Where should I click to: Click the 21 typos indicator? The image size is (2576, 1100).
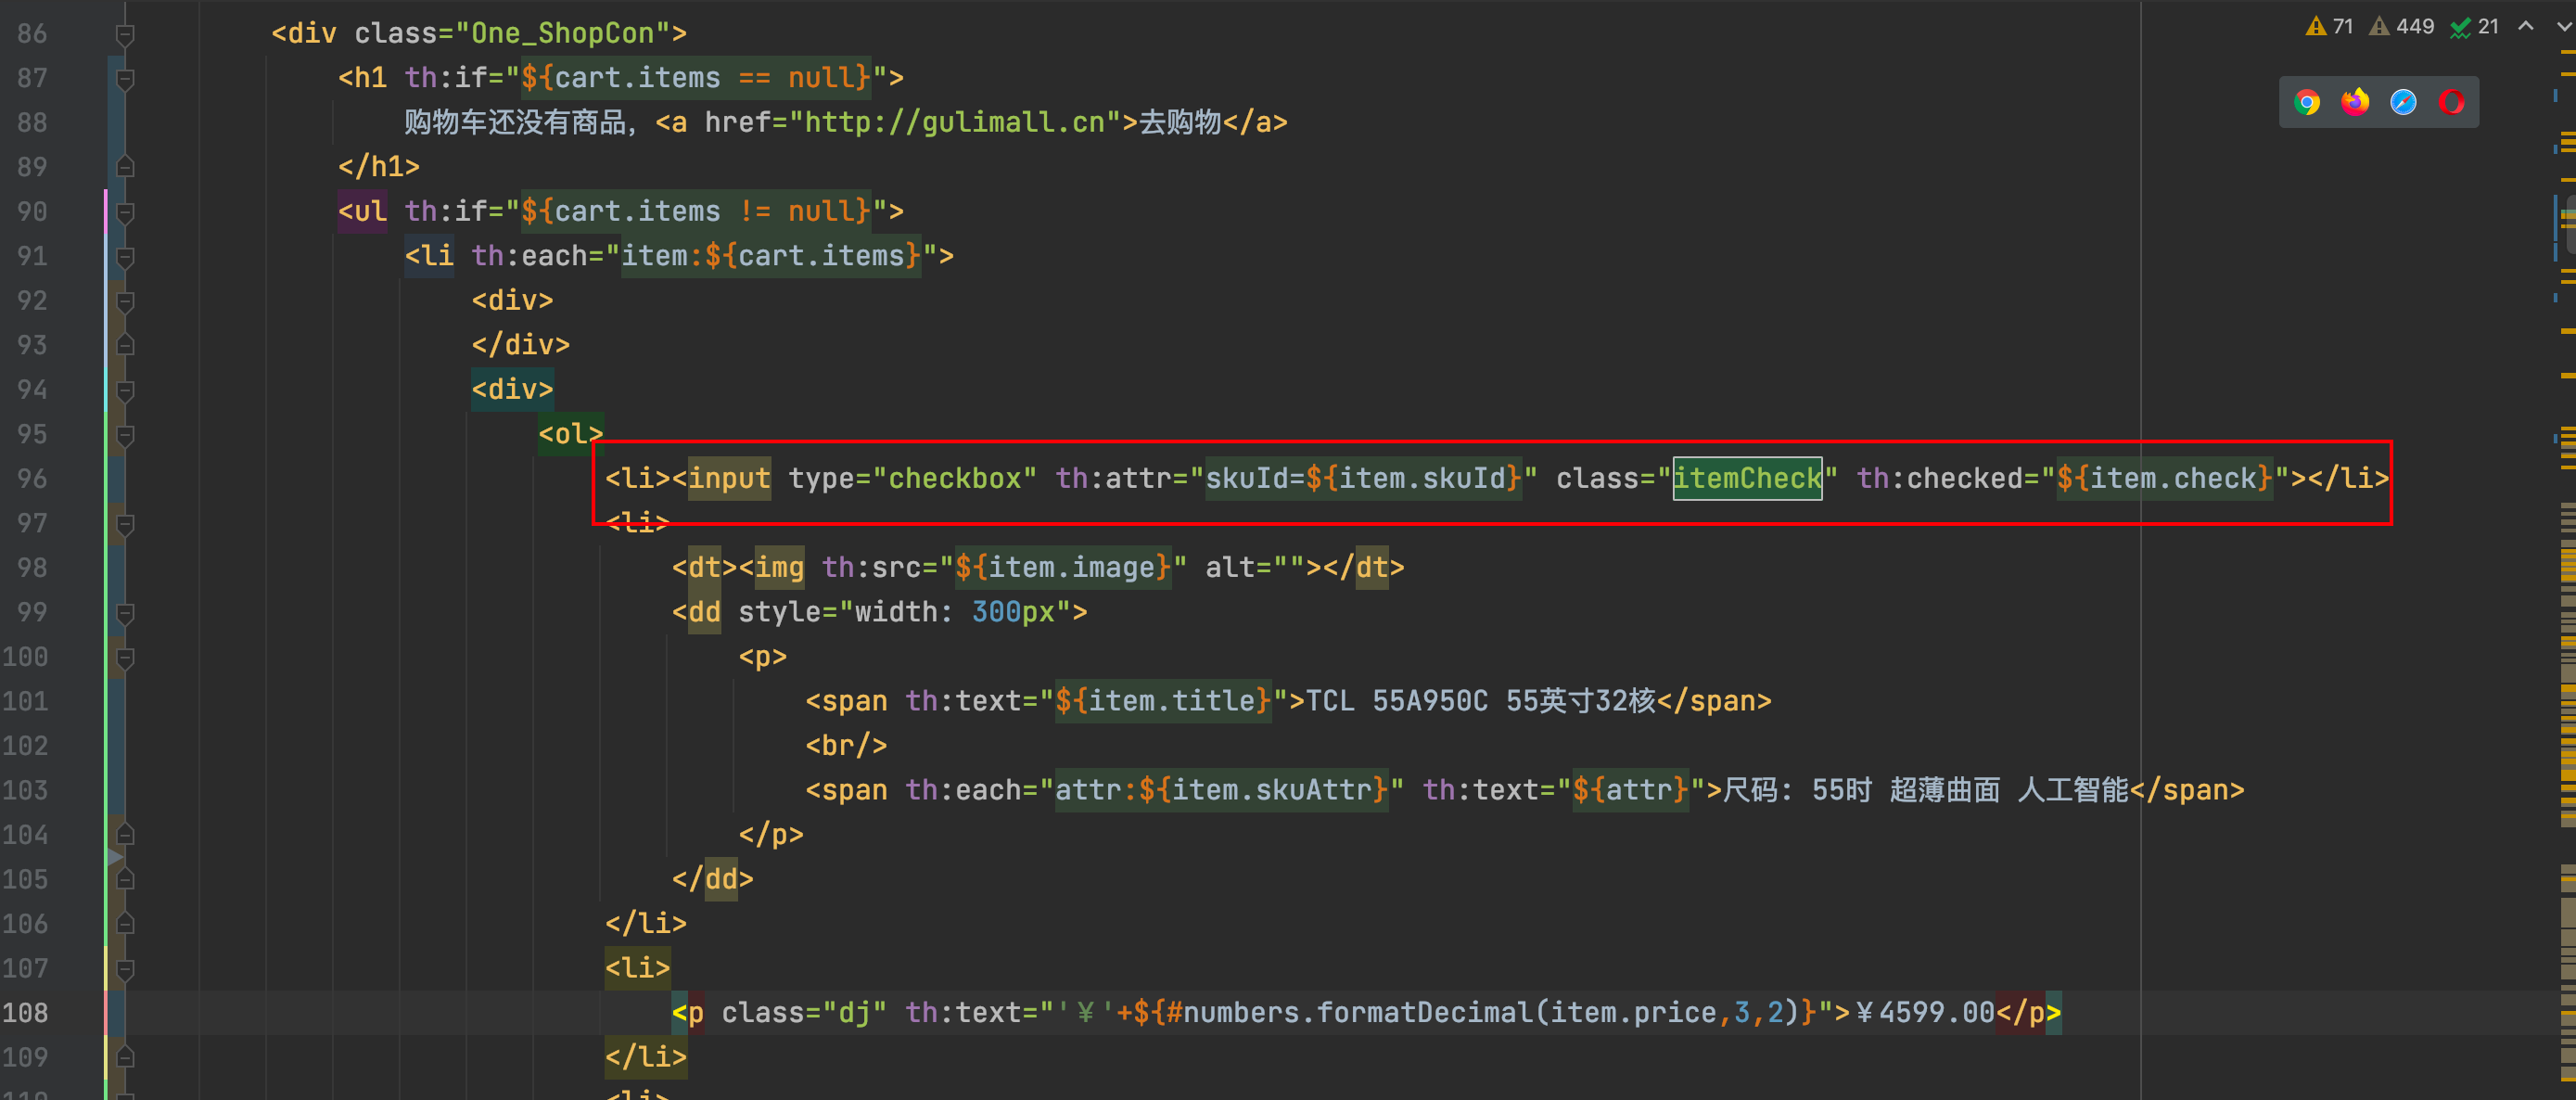(2475, 27)
